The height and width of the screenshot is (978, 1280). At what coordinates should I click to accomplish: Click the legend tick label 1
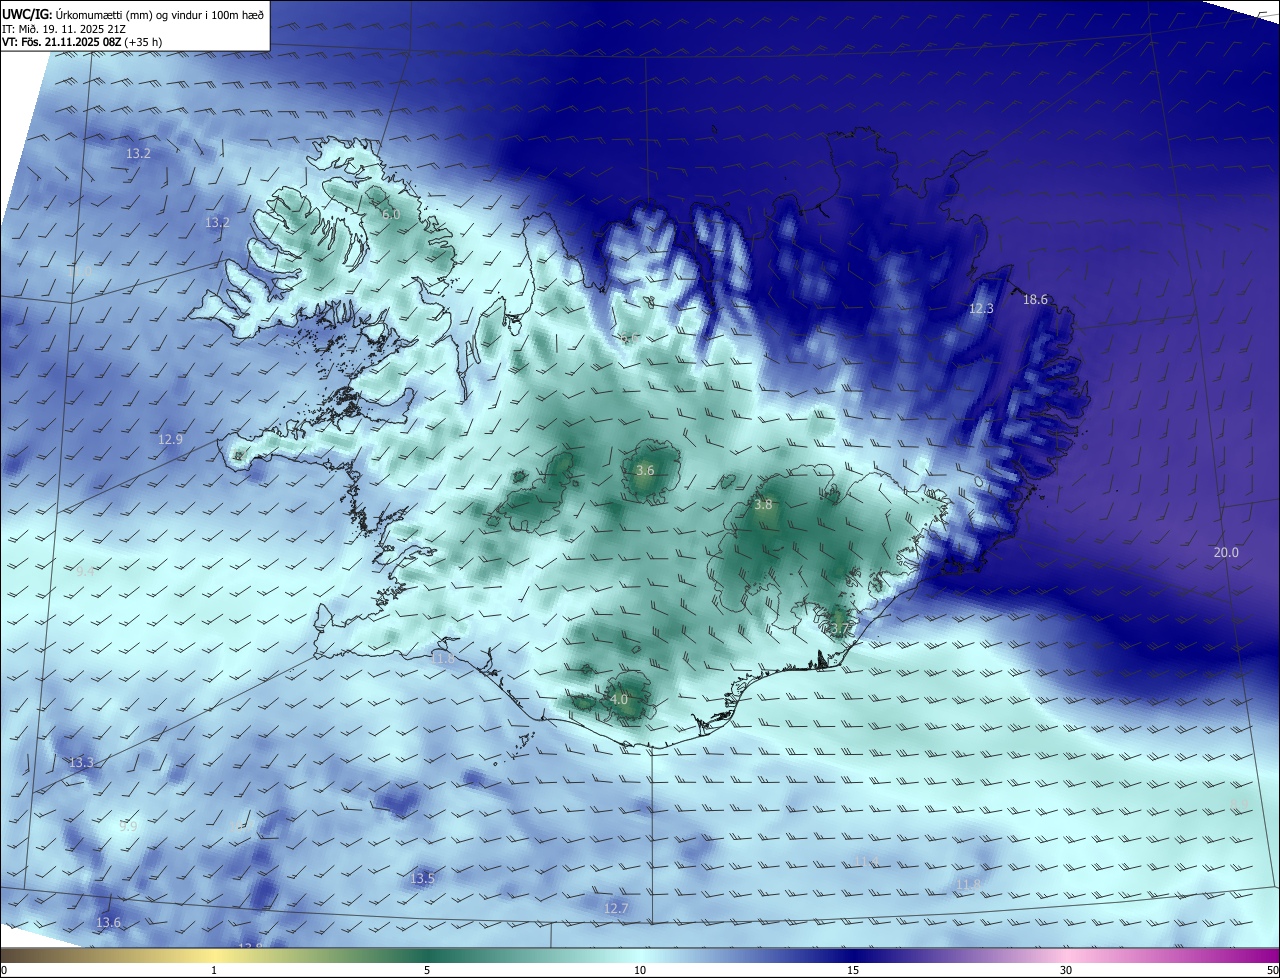pos(214,970)
